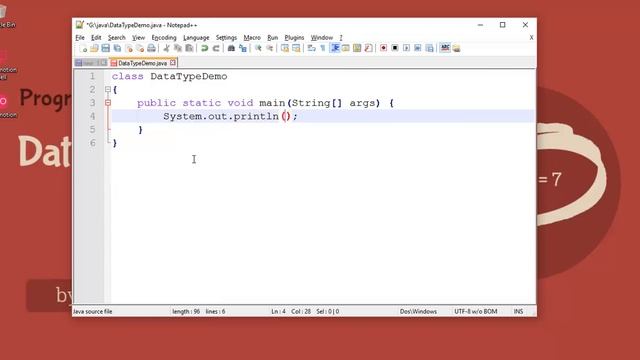
Task: Open Find with the binoculars icon
Action: [x=231, y=48]
